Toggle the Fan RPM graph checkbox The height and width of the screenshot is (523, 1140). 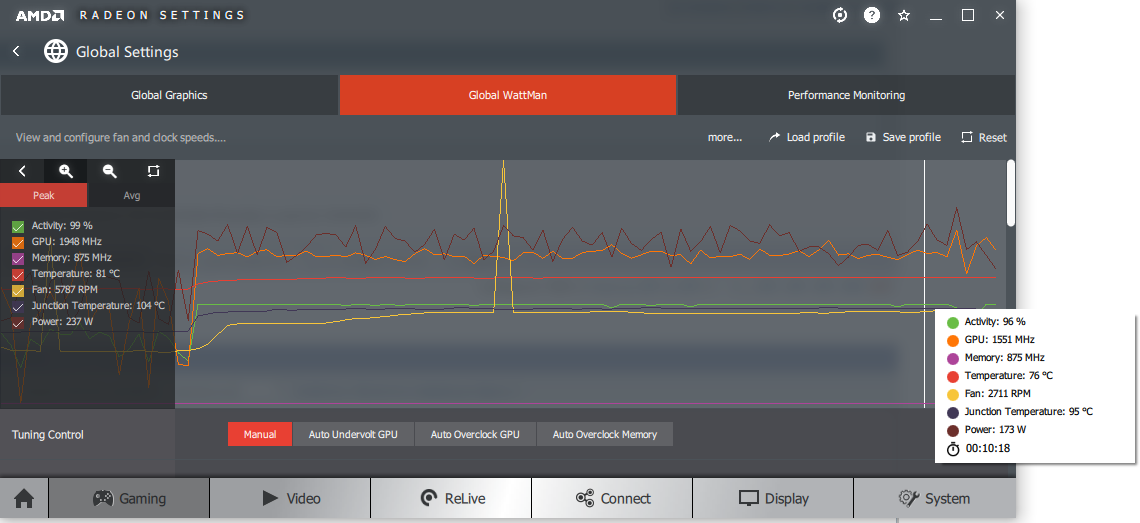tap(18, 290)
